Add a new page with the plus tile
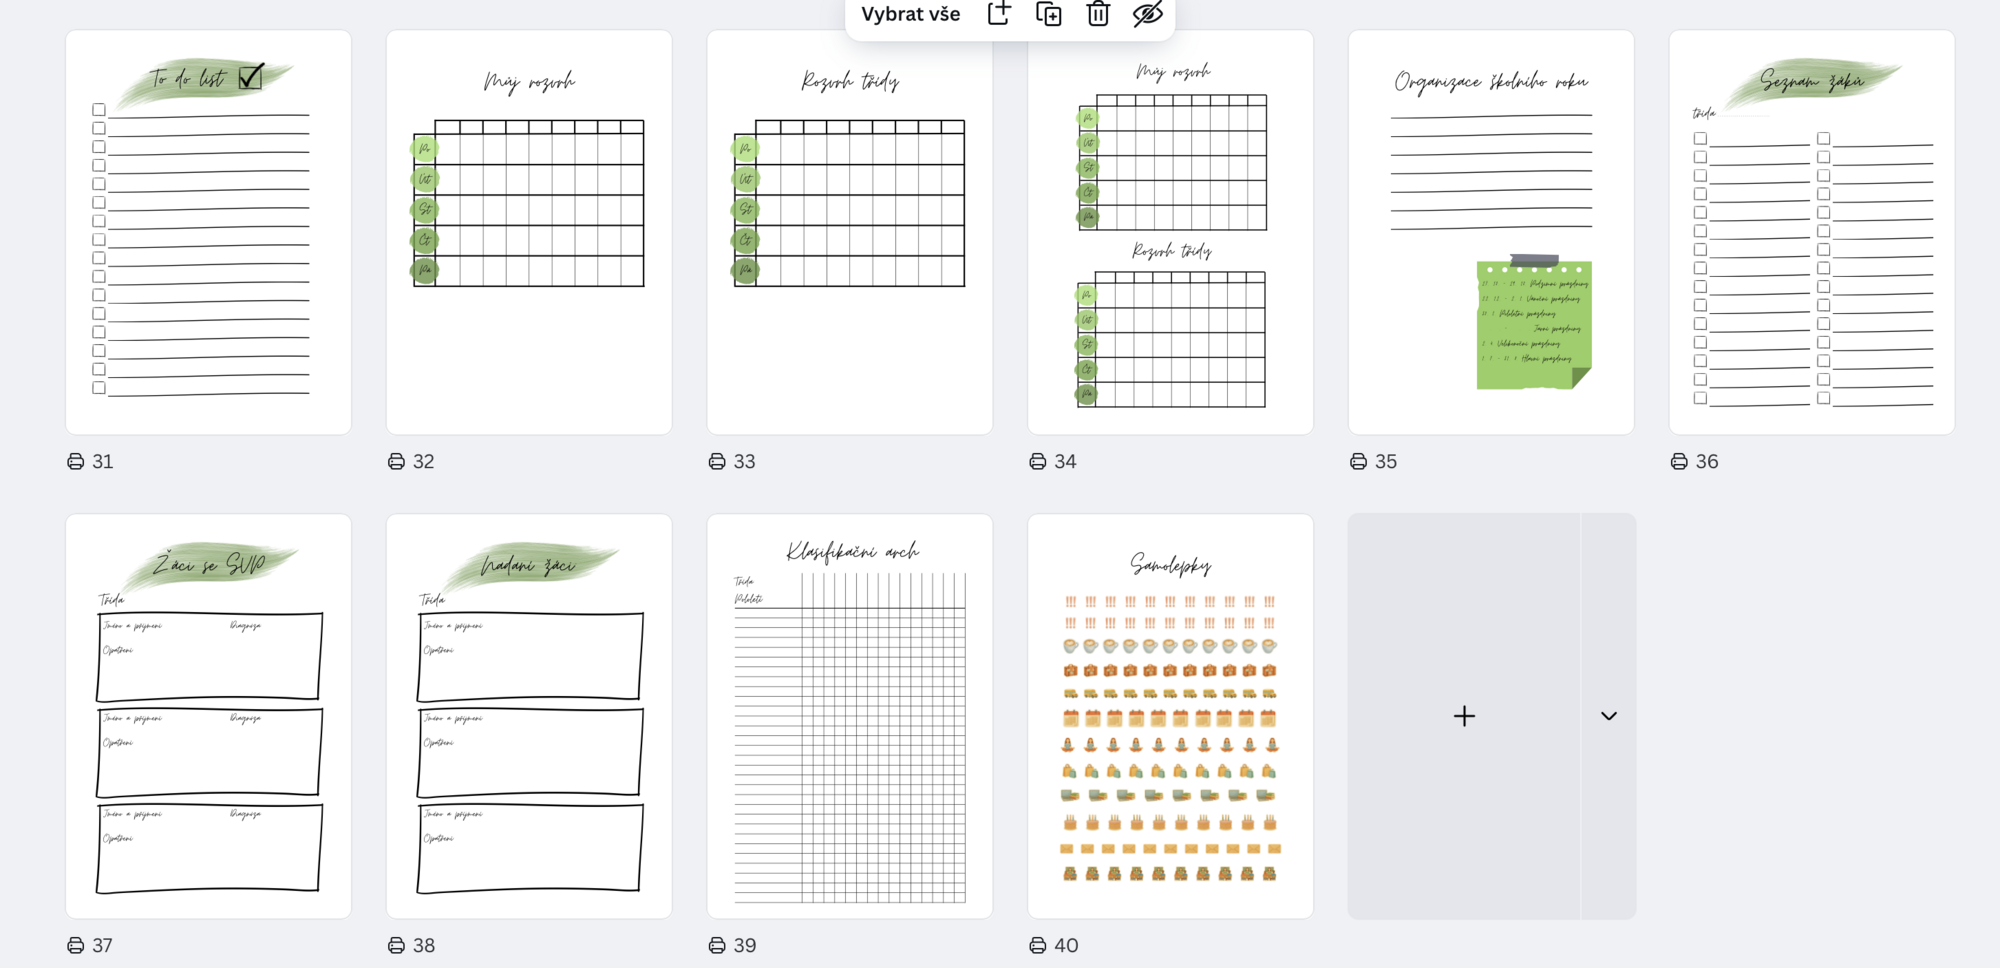 1464,716
